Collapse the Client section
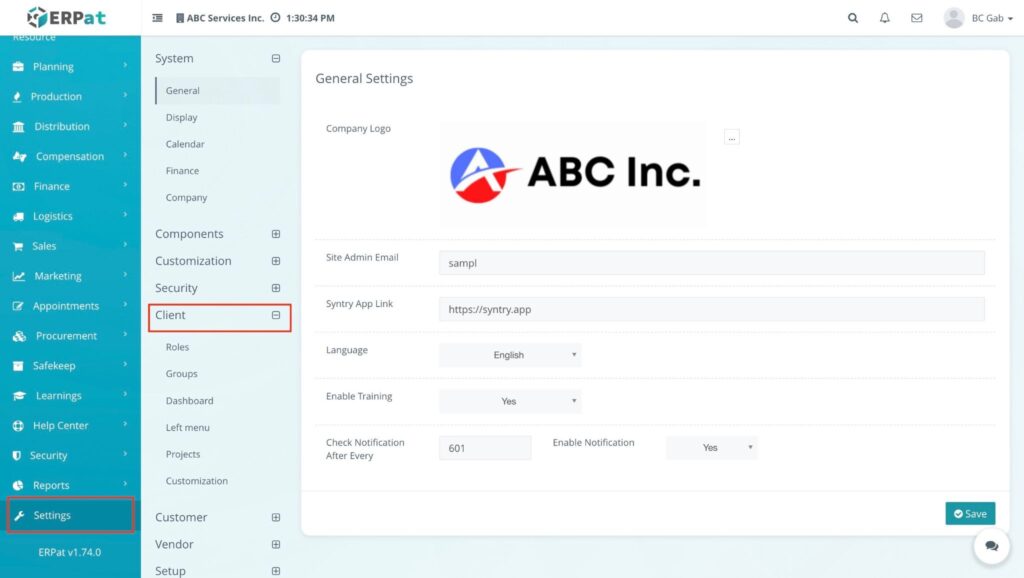 click(276, 315)
